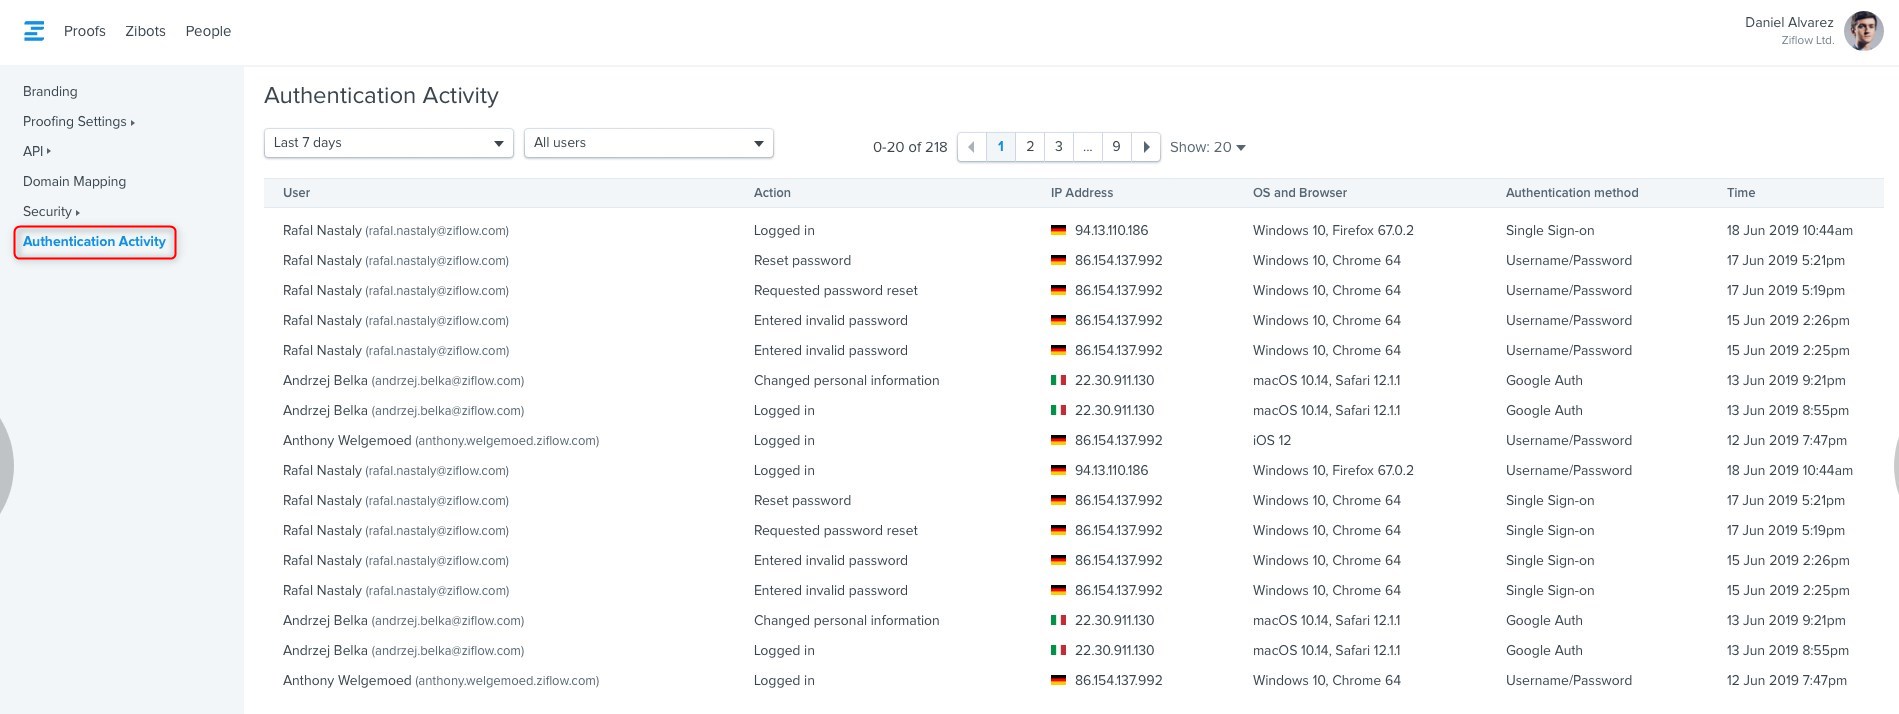
Task: Click Italian flag in first Changed personal information row
Action: [1058, 380]
